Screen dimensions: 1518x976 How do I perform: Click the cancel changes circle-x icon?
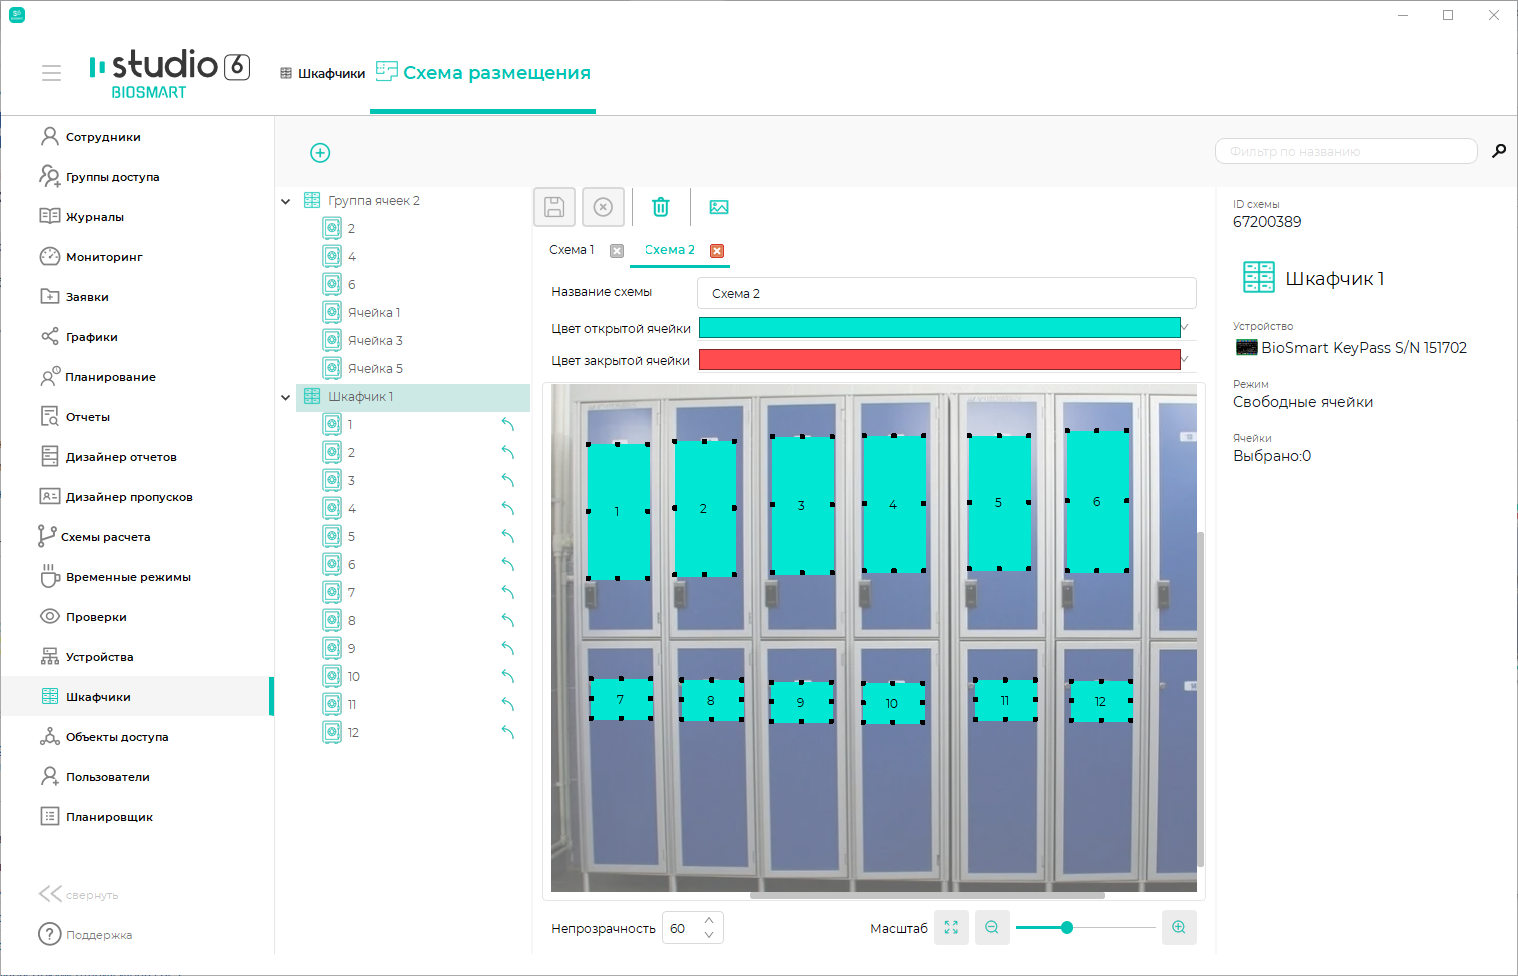[603, 207]
